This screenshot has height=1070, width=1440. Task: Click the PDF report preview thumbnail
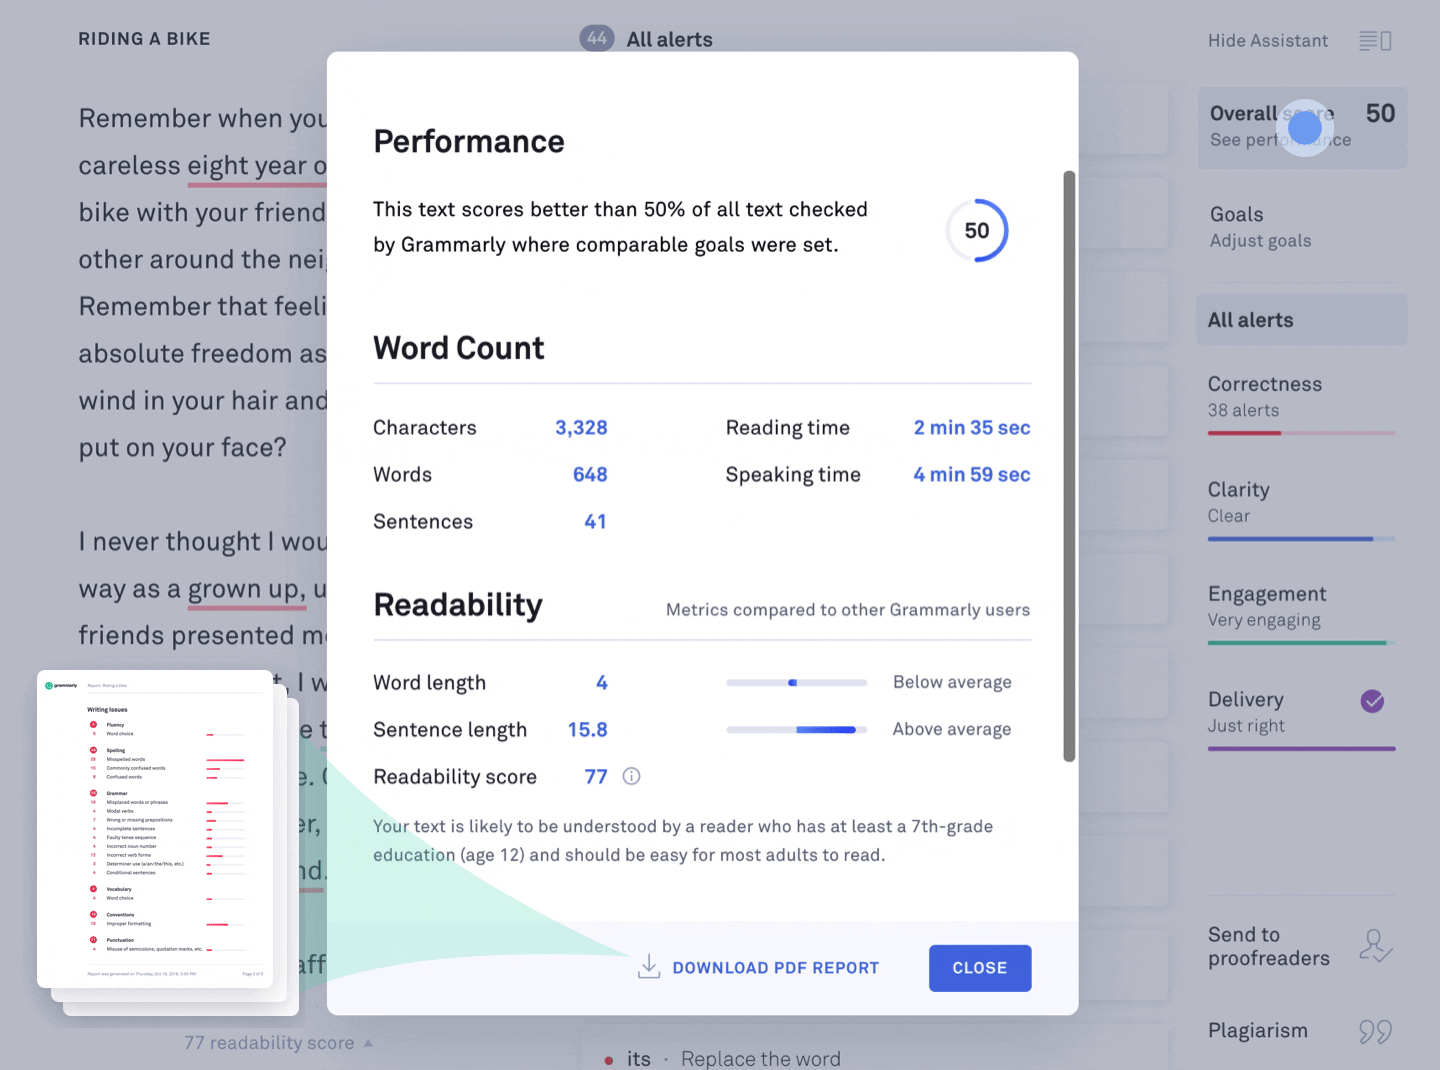coord(155,829)
